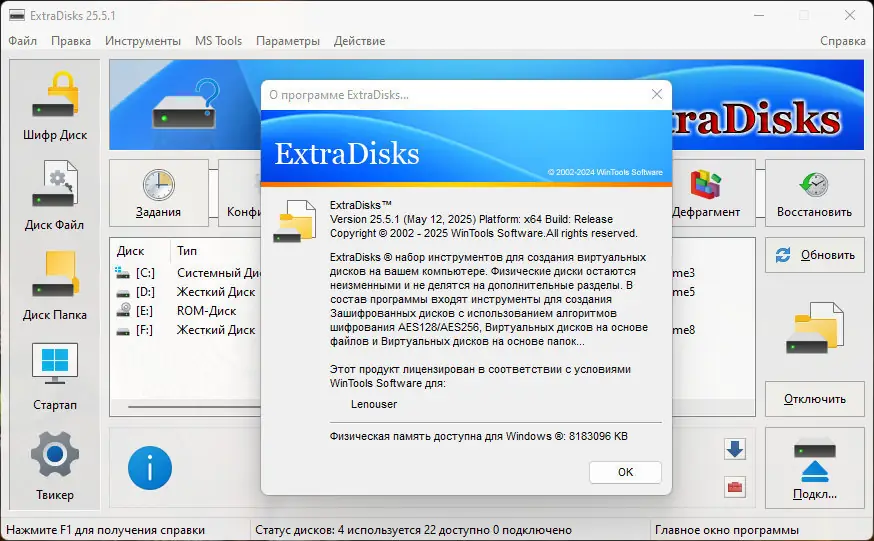The height and width of the screenshot is (541, 874).
Task: Click the status bar disk status text
Action: point(413,530)
